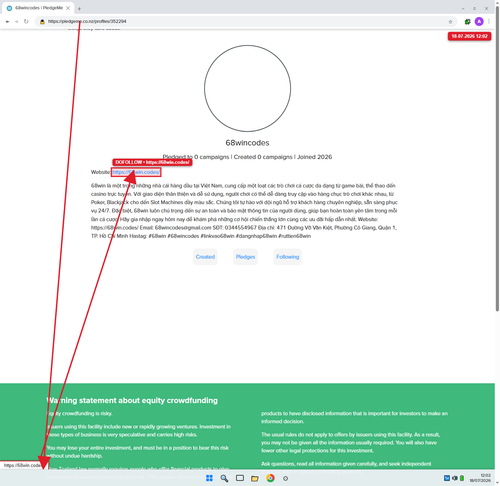Open the https://68win.codes/ website link

click(x=136, y=172)
